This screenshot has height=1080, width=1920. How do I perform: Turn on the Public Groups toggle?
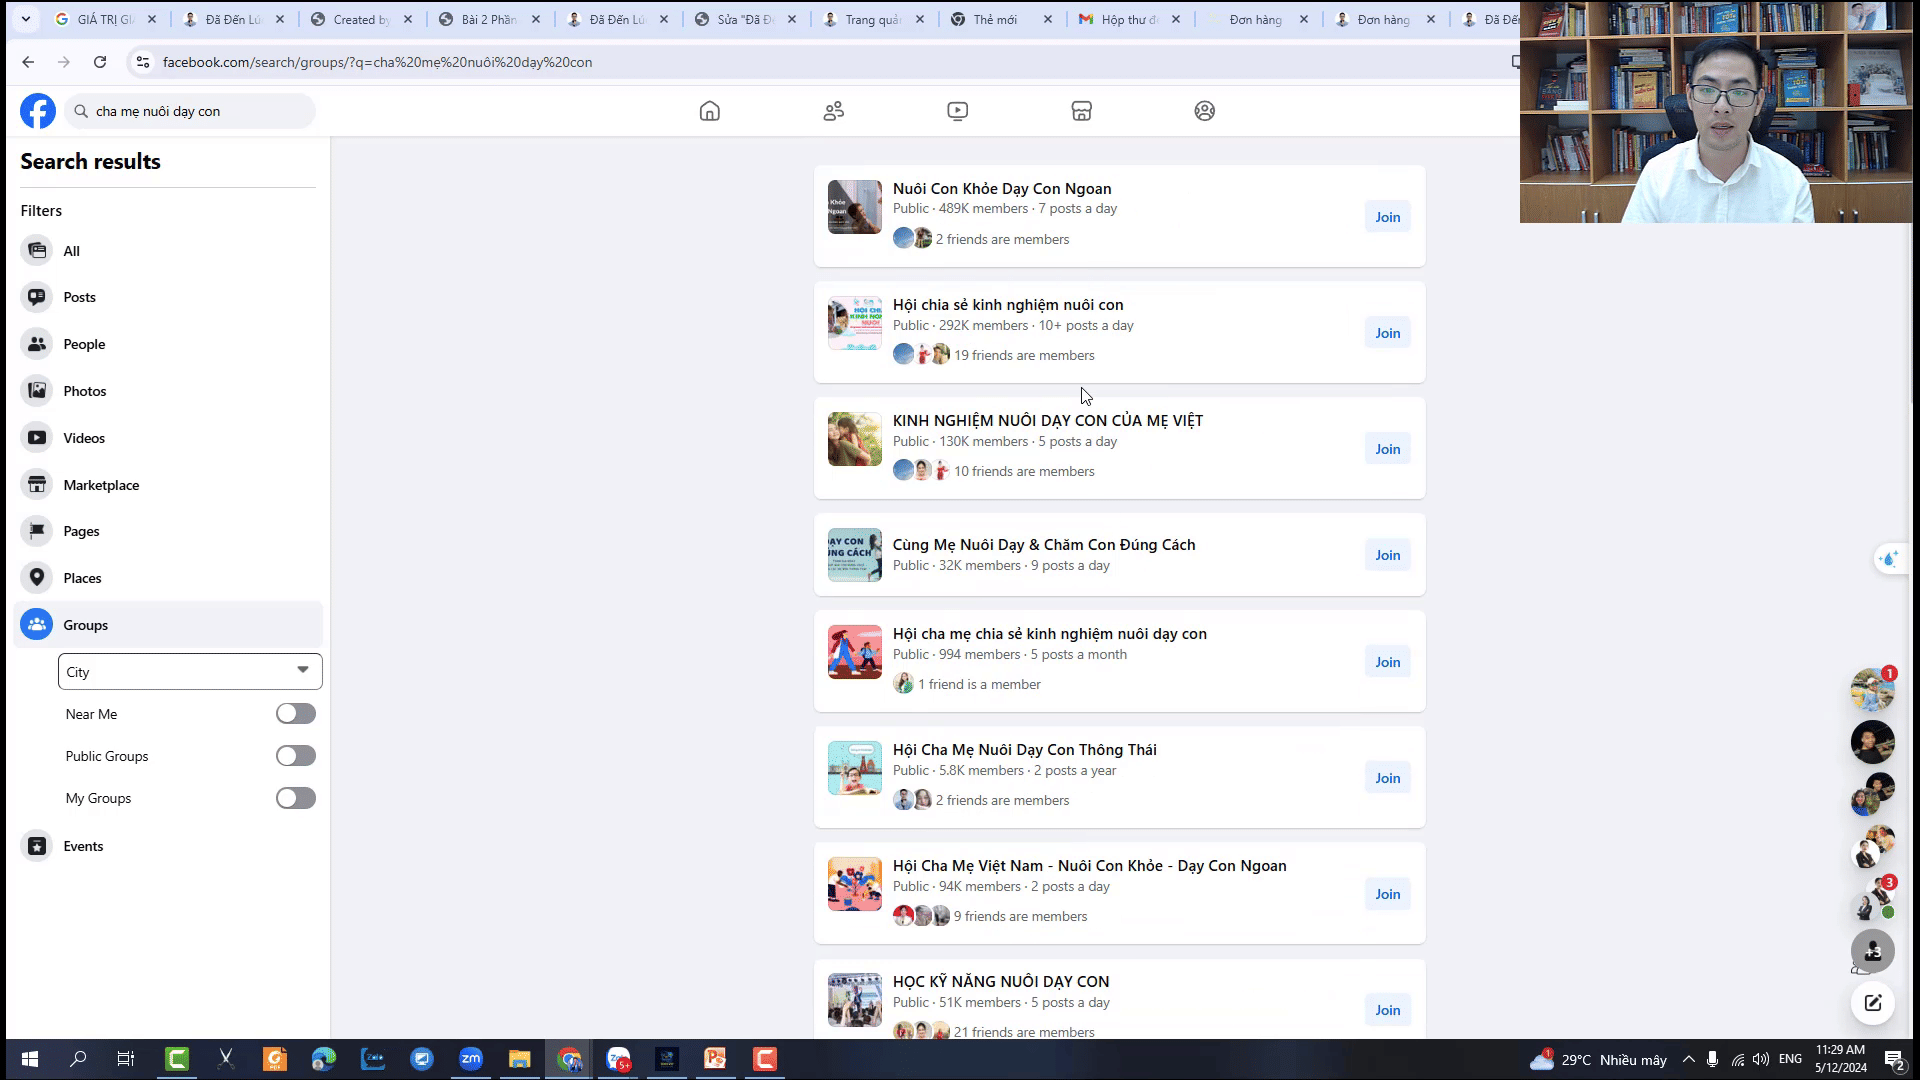[295, 756]
